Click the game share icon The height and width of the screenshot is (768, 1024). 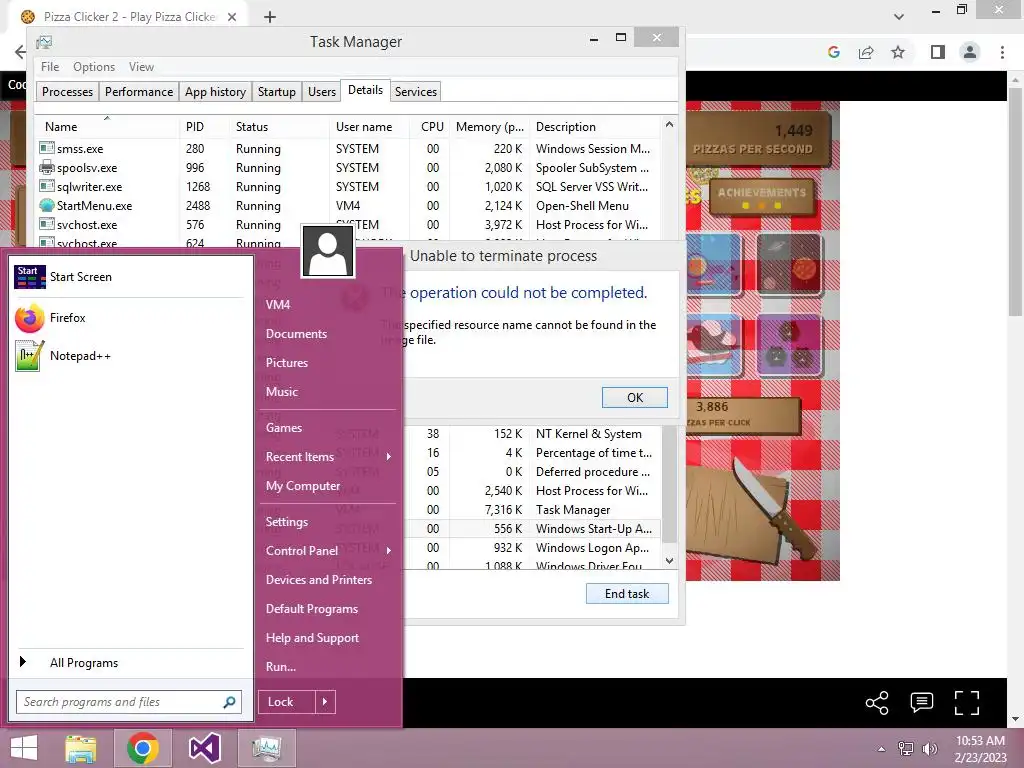(x=877, y=703)
